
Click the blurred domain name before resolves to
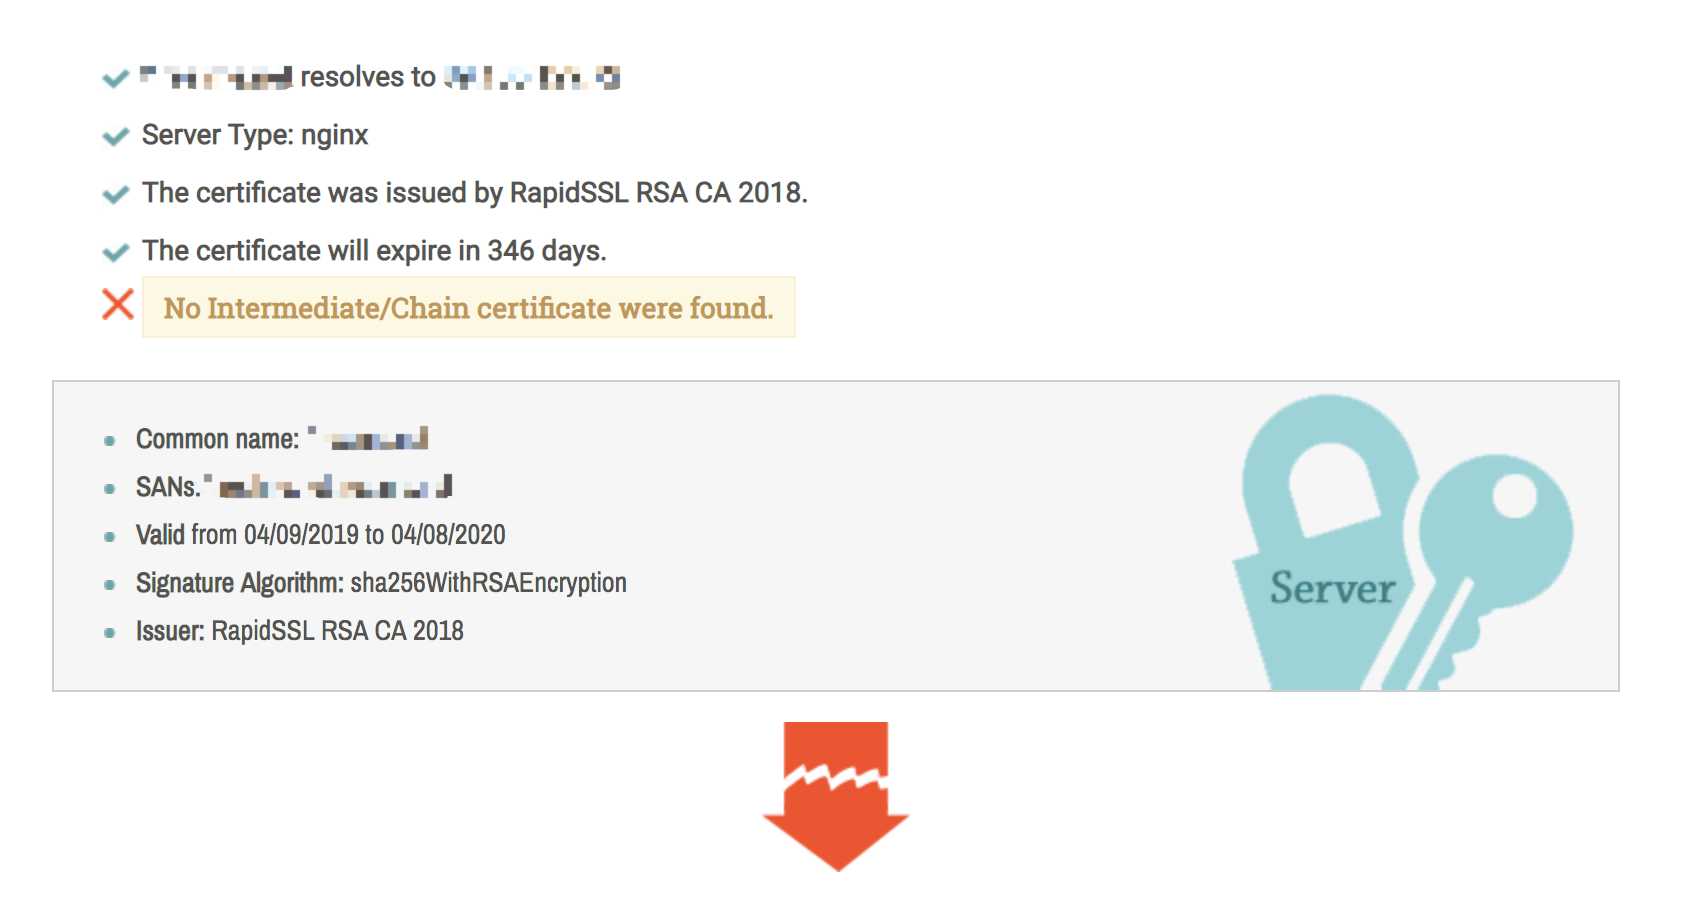tap(216, 77)
